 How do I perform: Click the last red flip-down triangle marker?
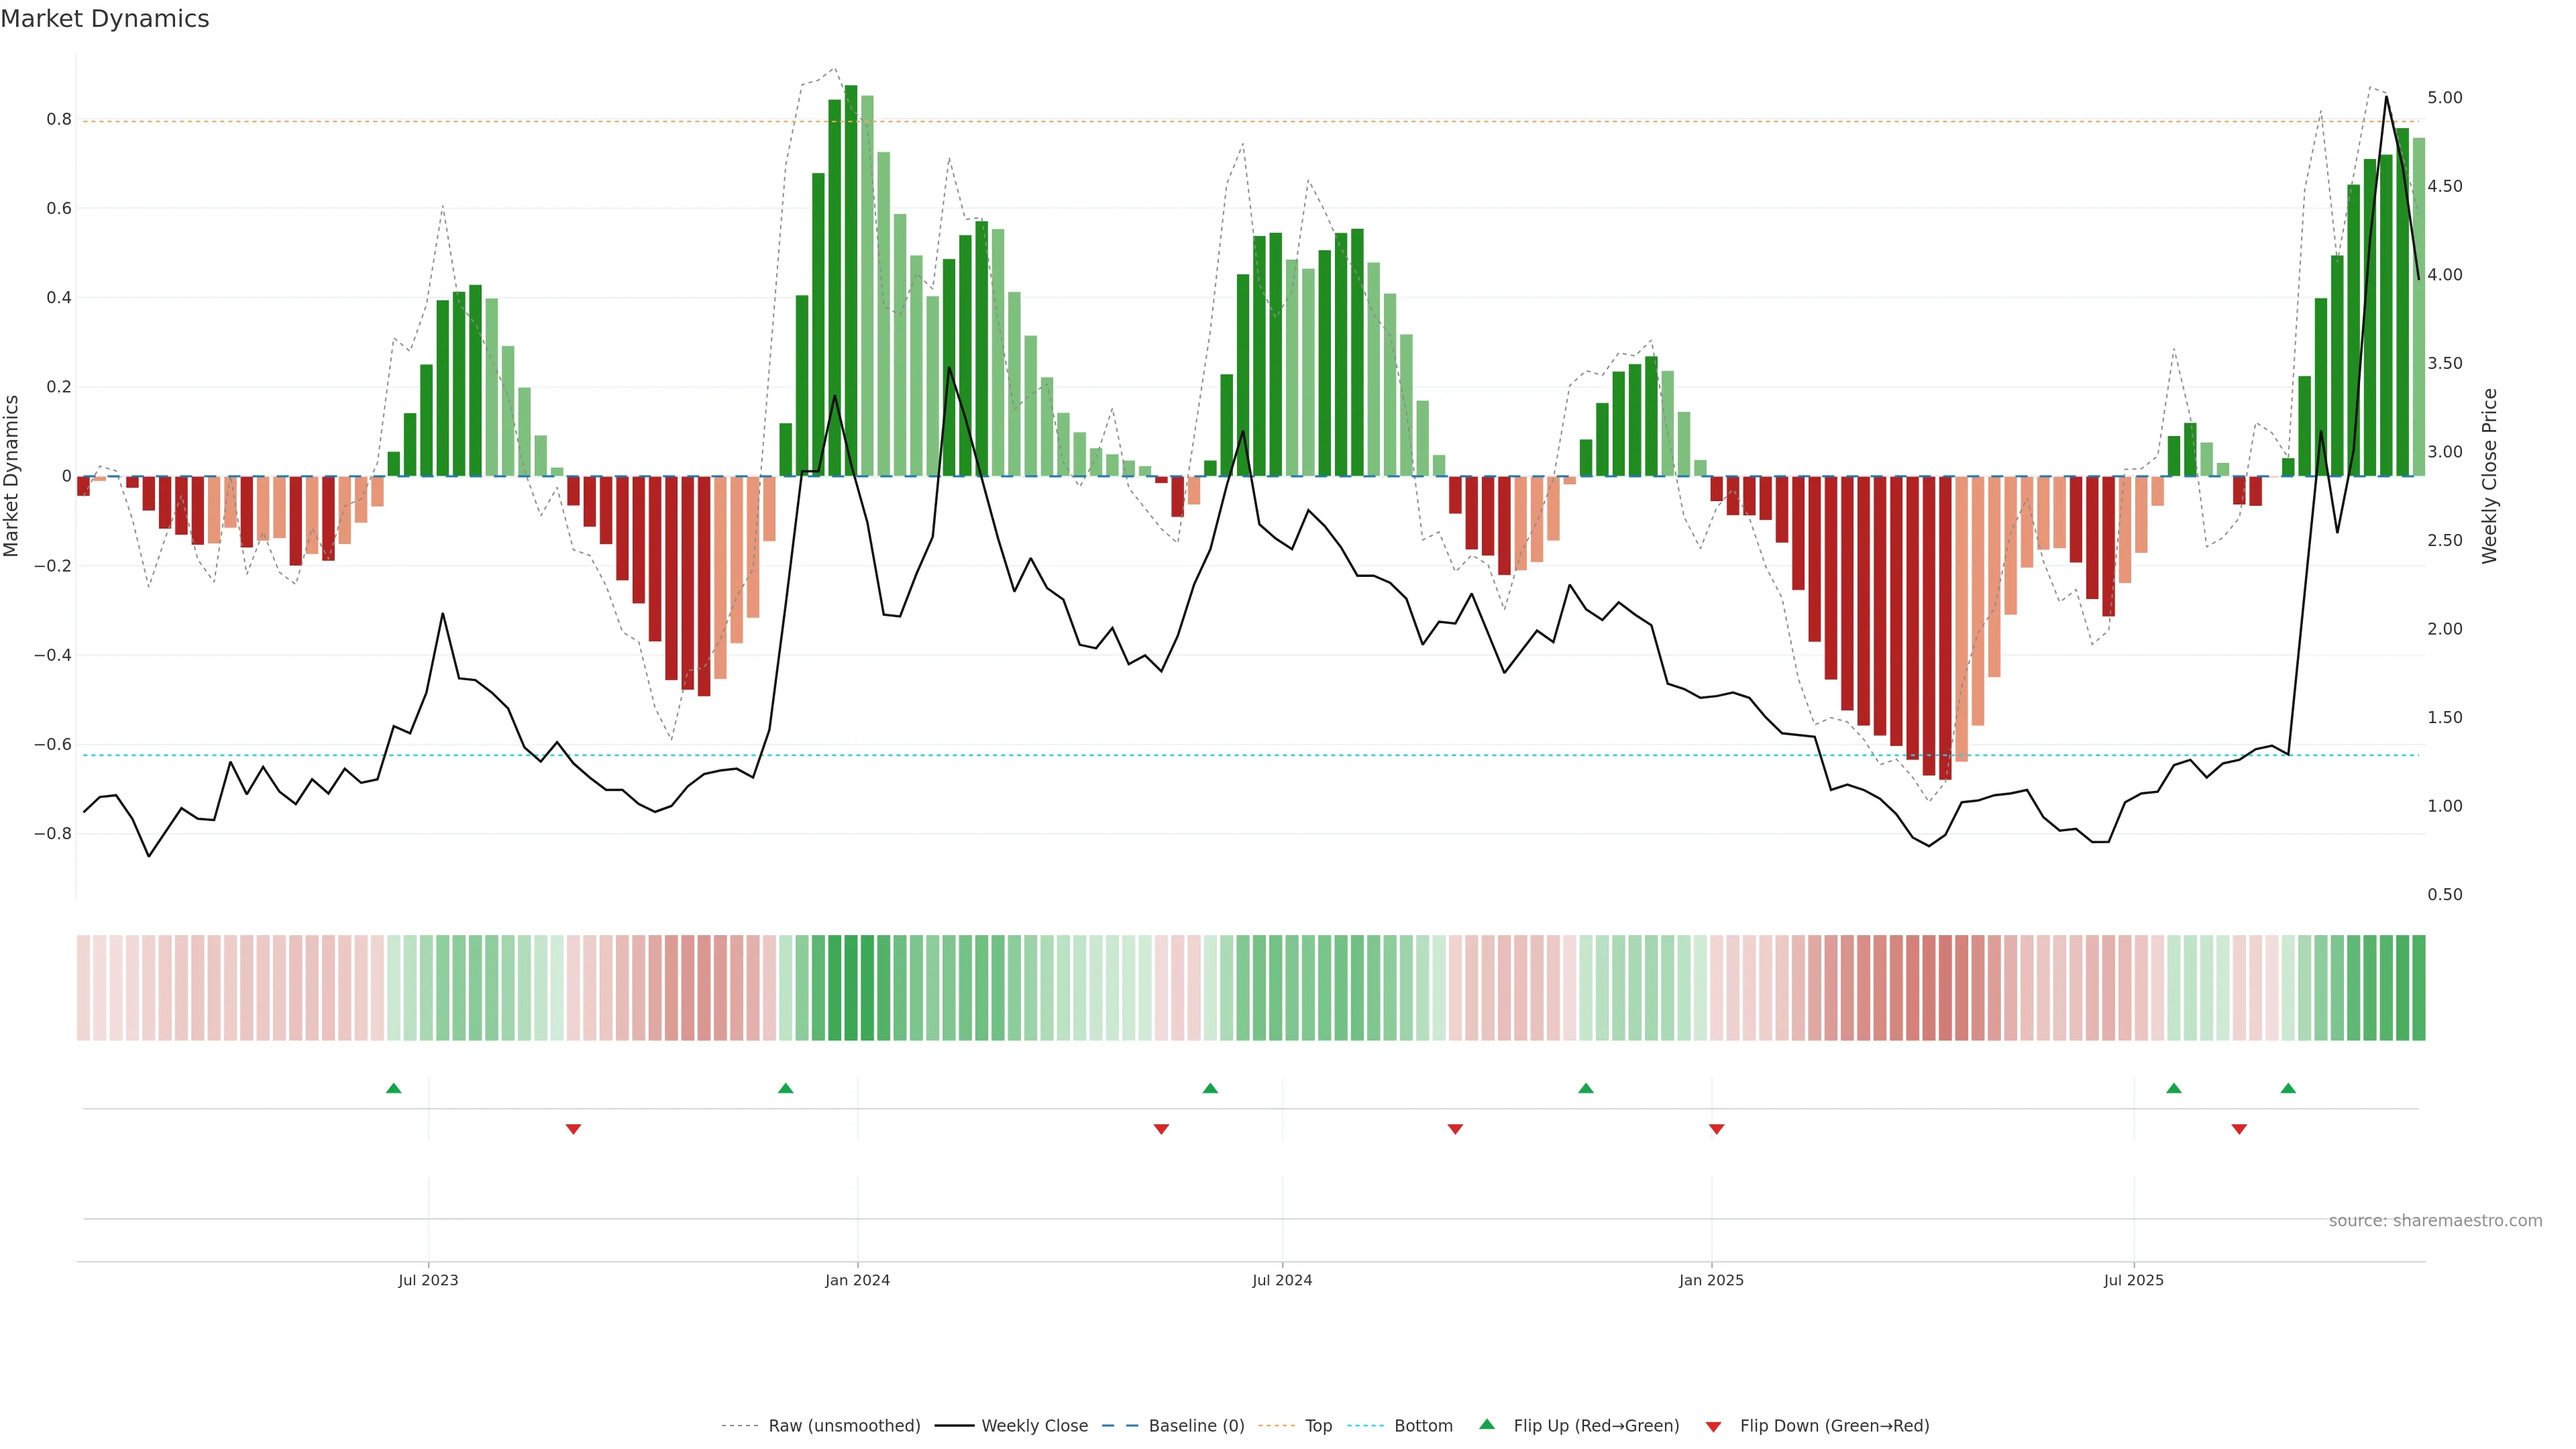[x=2239, y=1129]
